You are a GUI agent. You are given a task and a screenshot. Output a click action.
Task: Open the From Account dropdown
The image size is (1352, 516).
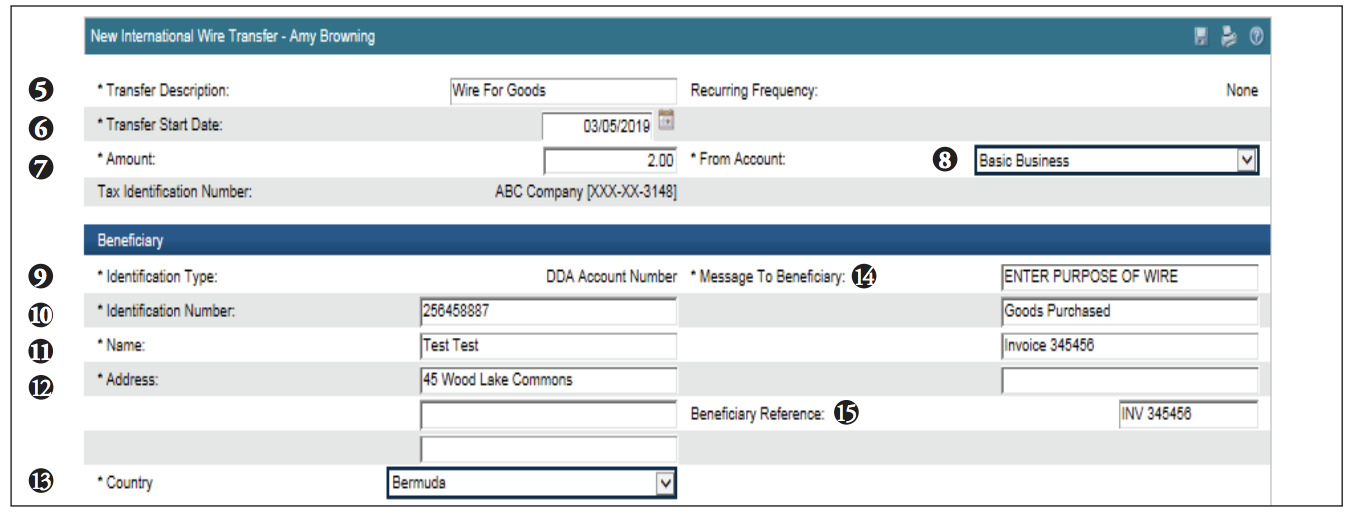point(1117,160)
